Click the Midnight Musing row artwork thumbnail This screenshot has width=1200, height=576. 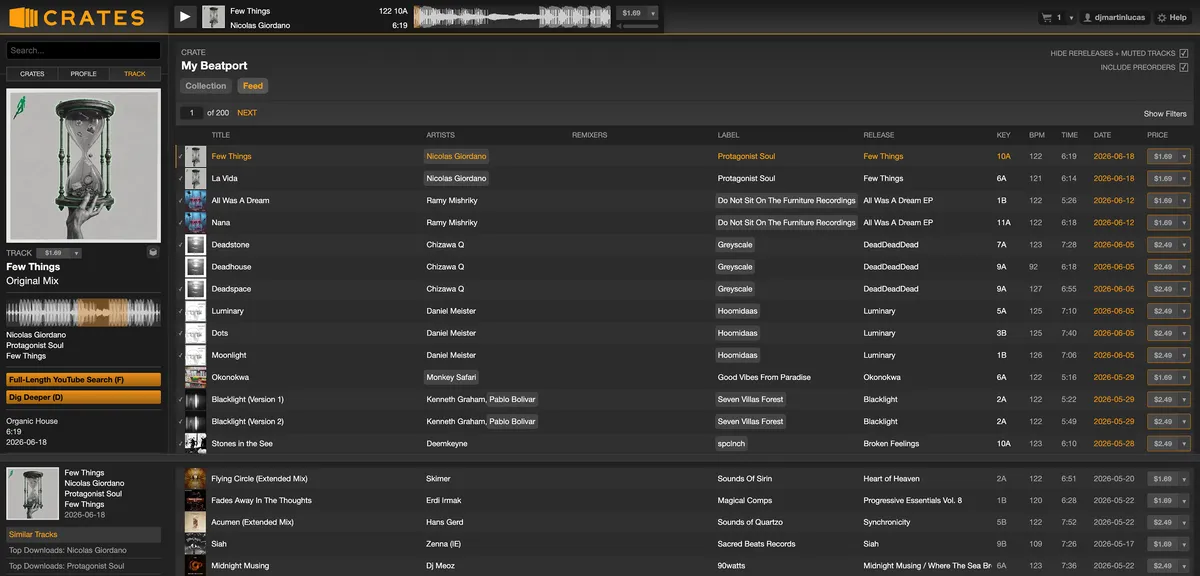(195, 566)
